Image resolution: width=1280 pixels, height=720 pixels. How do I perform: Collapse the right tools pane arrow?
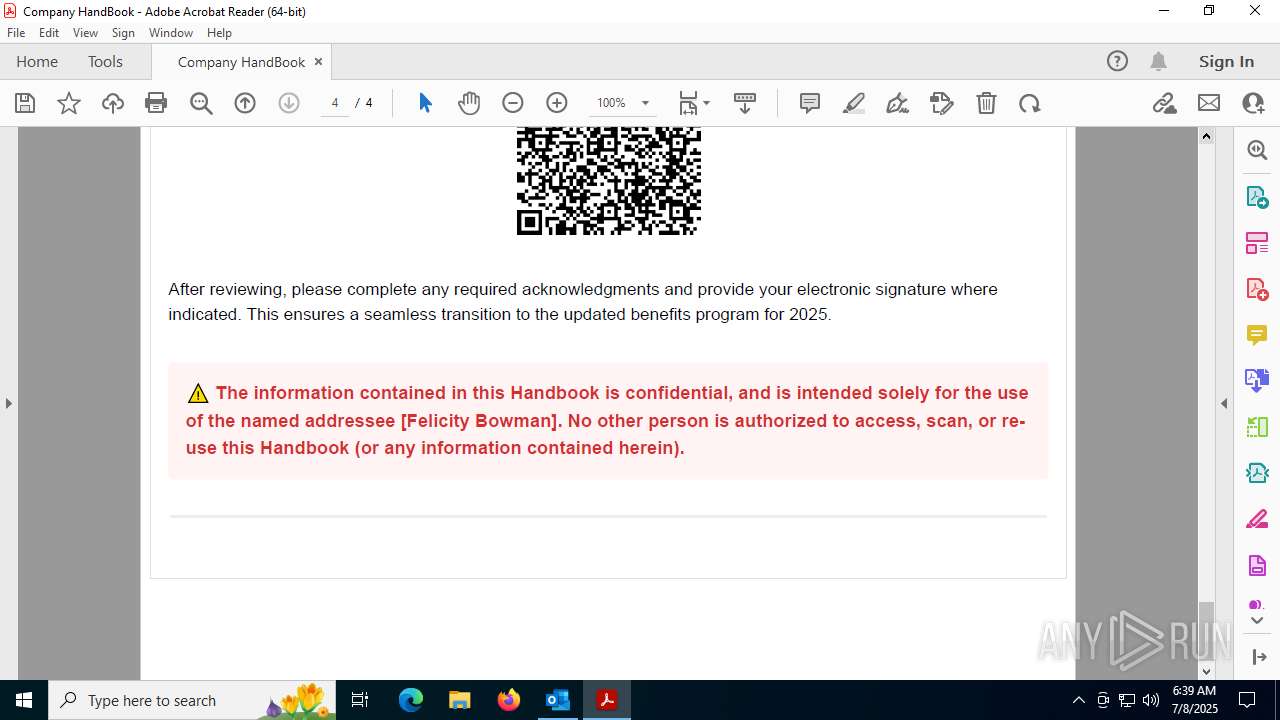[x=1224, y=404]
